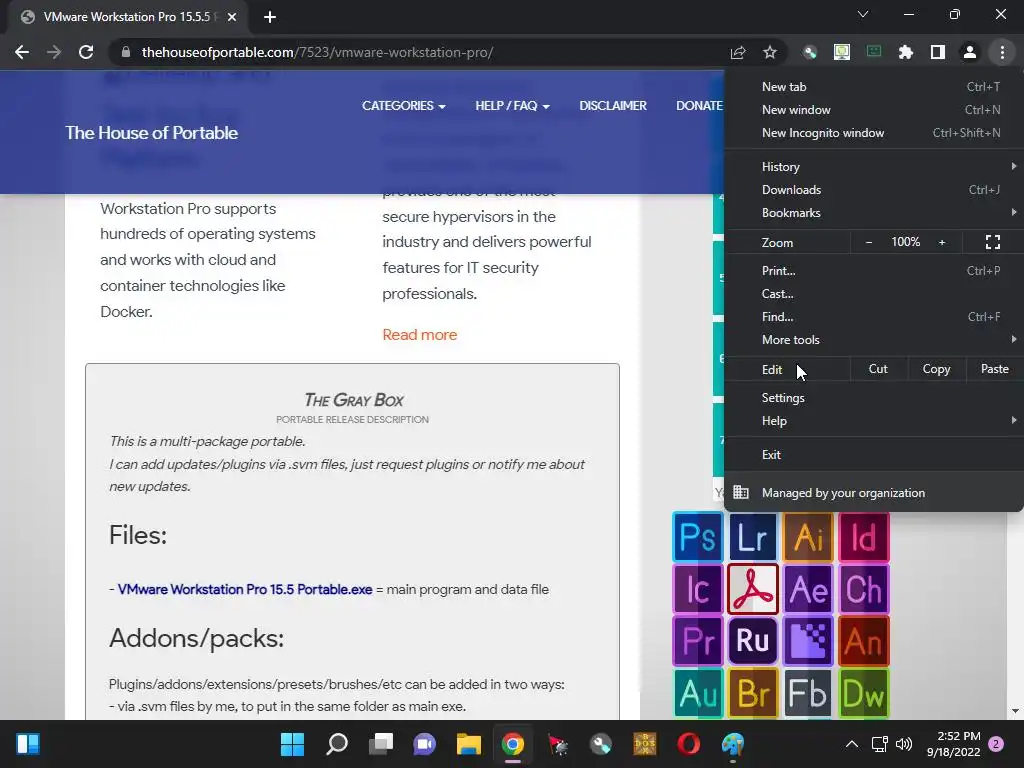Click the Fb Adobe icon
This screenshot has width=1024, height=768.
tap(808, 693)
